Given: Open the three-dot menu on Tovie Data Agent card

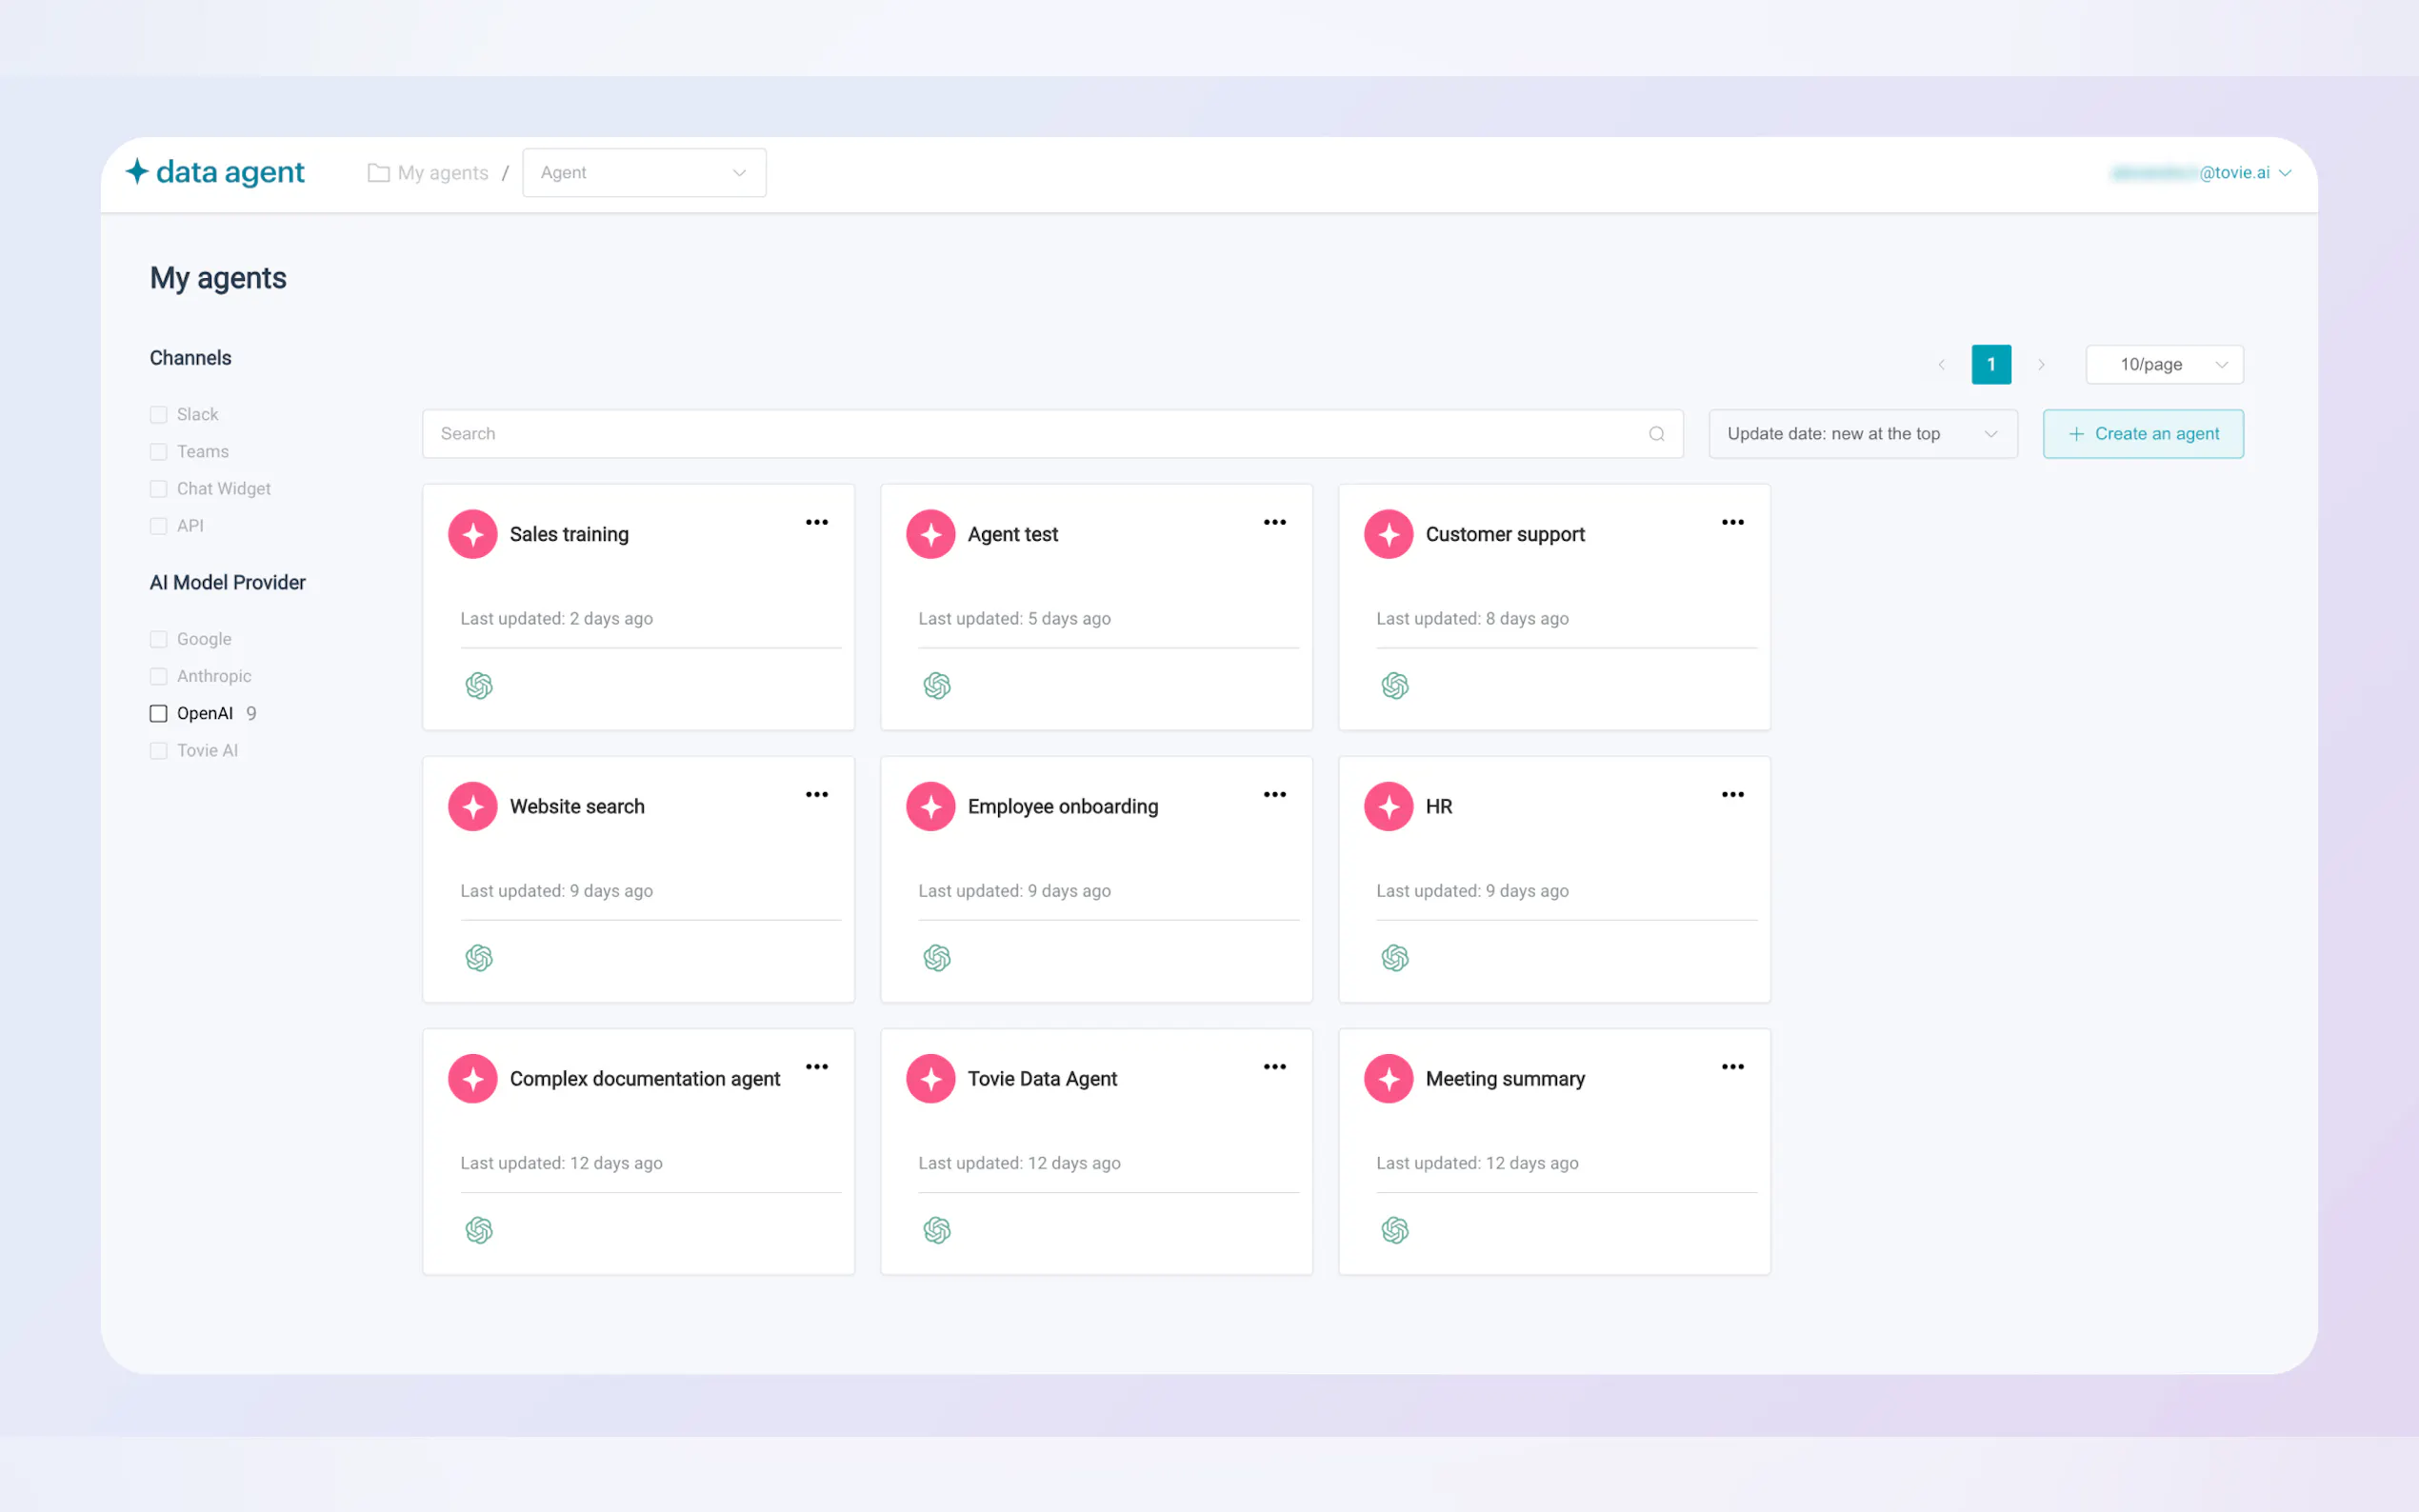Looking at the screenshot, I should click(x=1274, y=1067).
